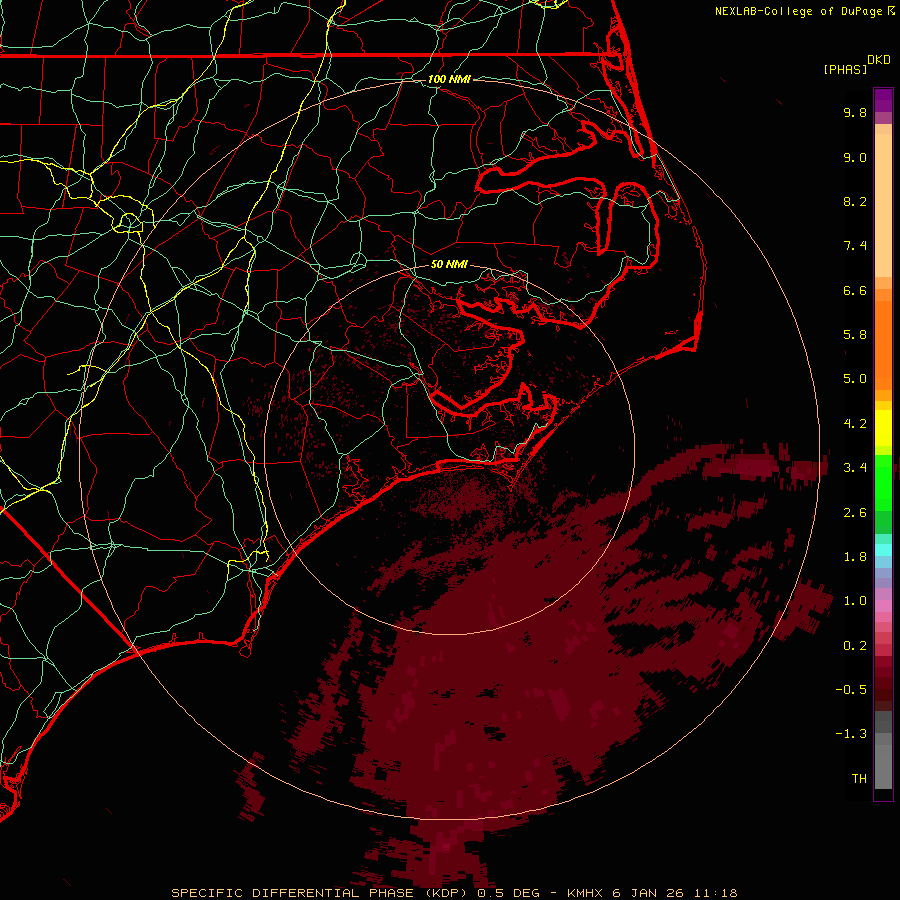Viewport: 900px width, 900px height.
Task: Click the 6 JAN 26 date text
Action: 648,893
